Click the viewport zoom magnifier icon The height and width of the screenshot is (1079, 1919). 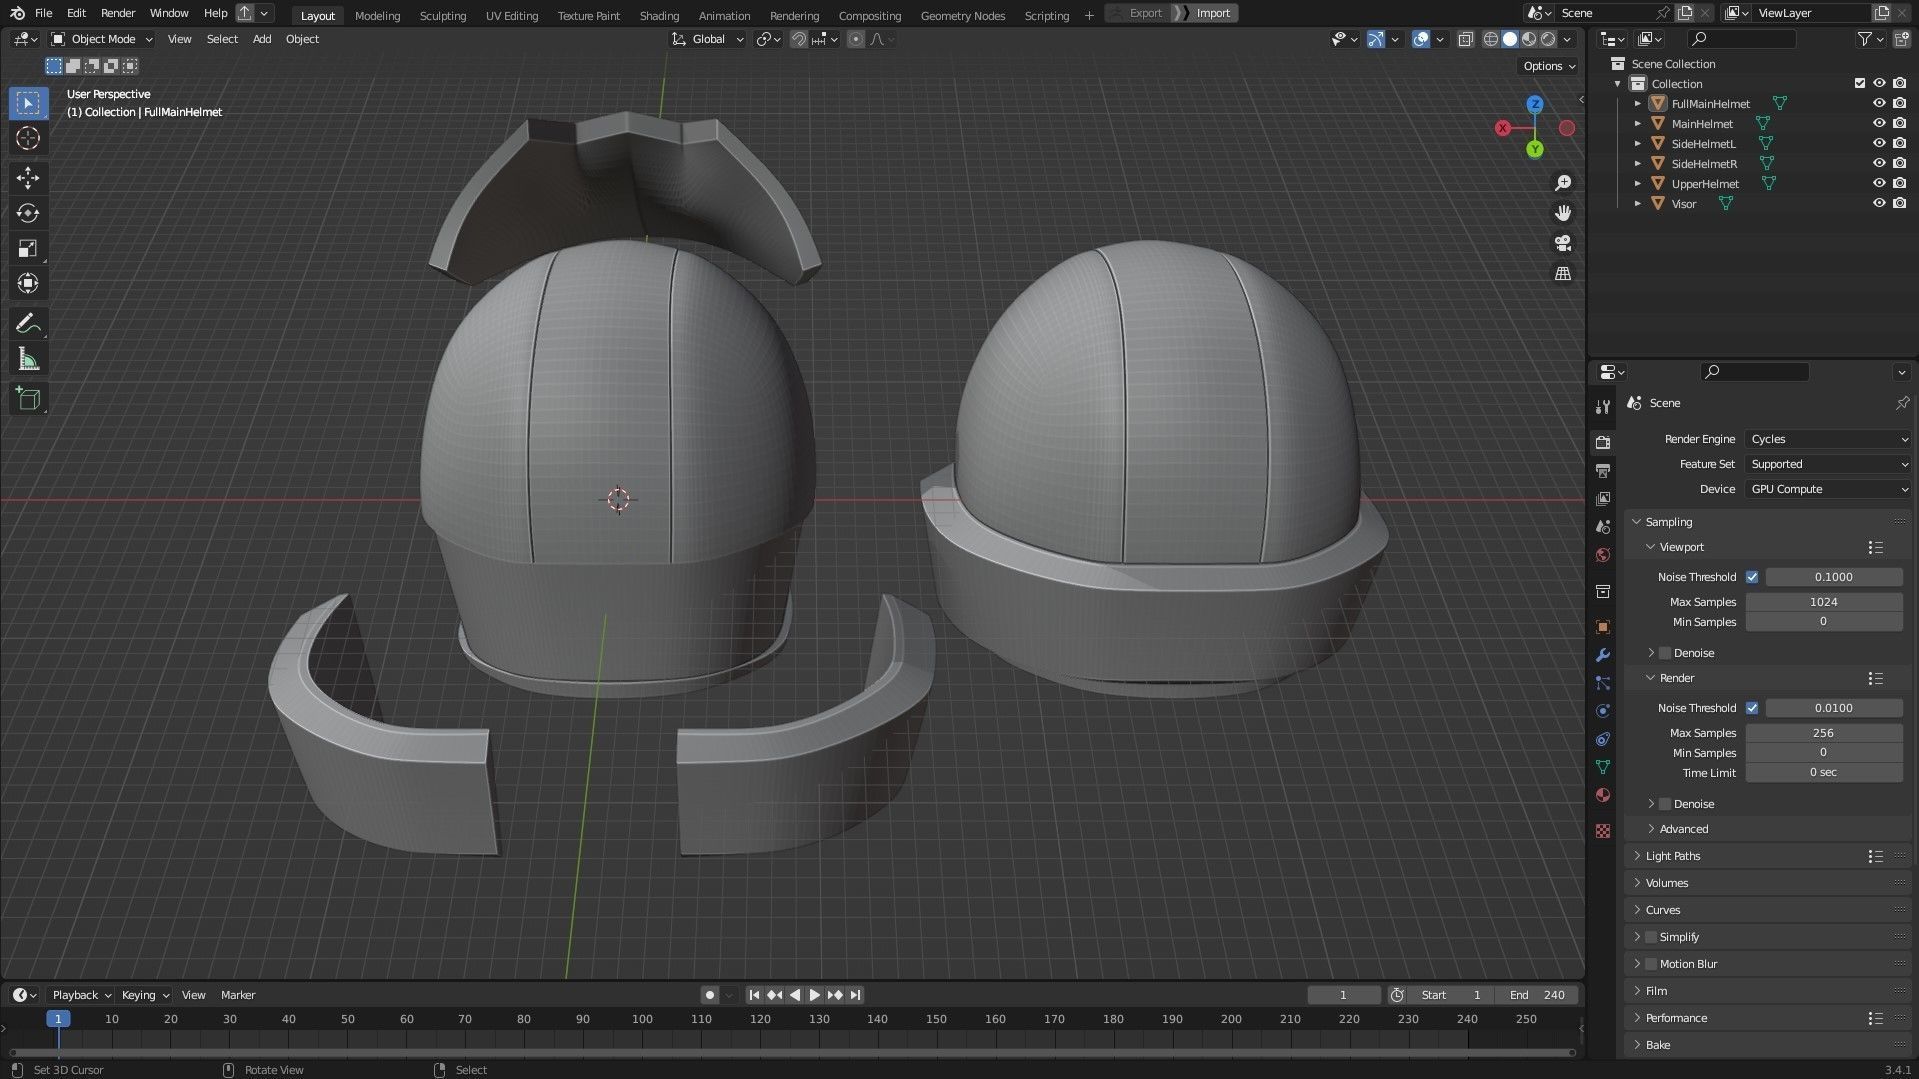(1563, 183)
